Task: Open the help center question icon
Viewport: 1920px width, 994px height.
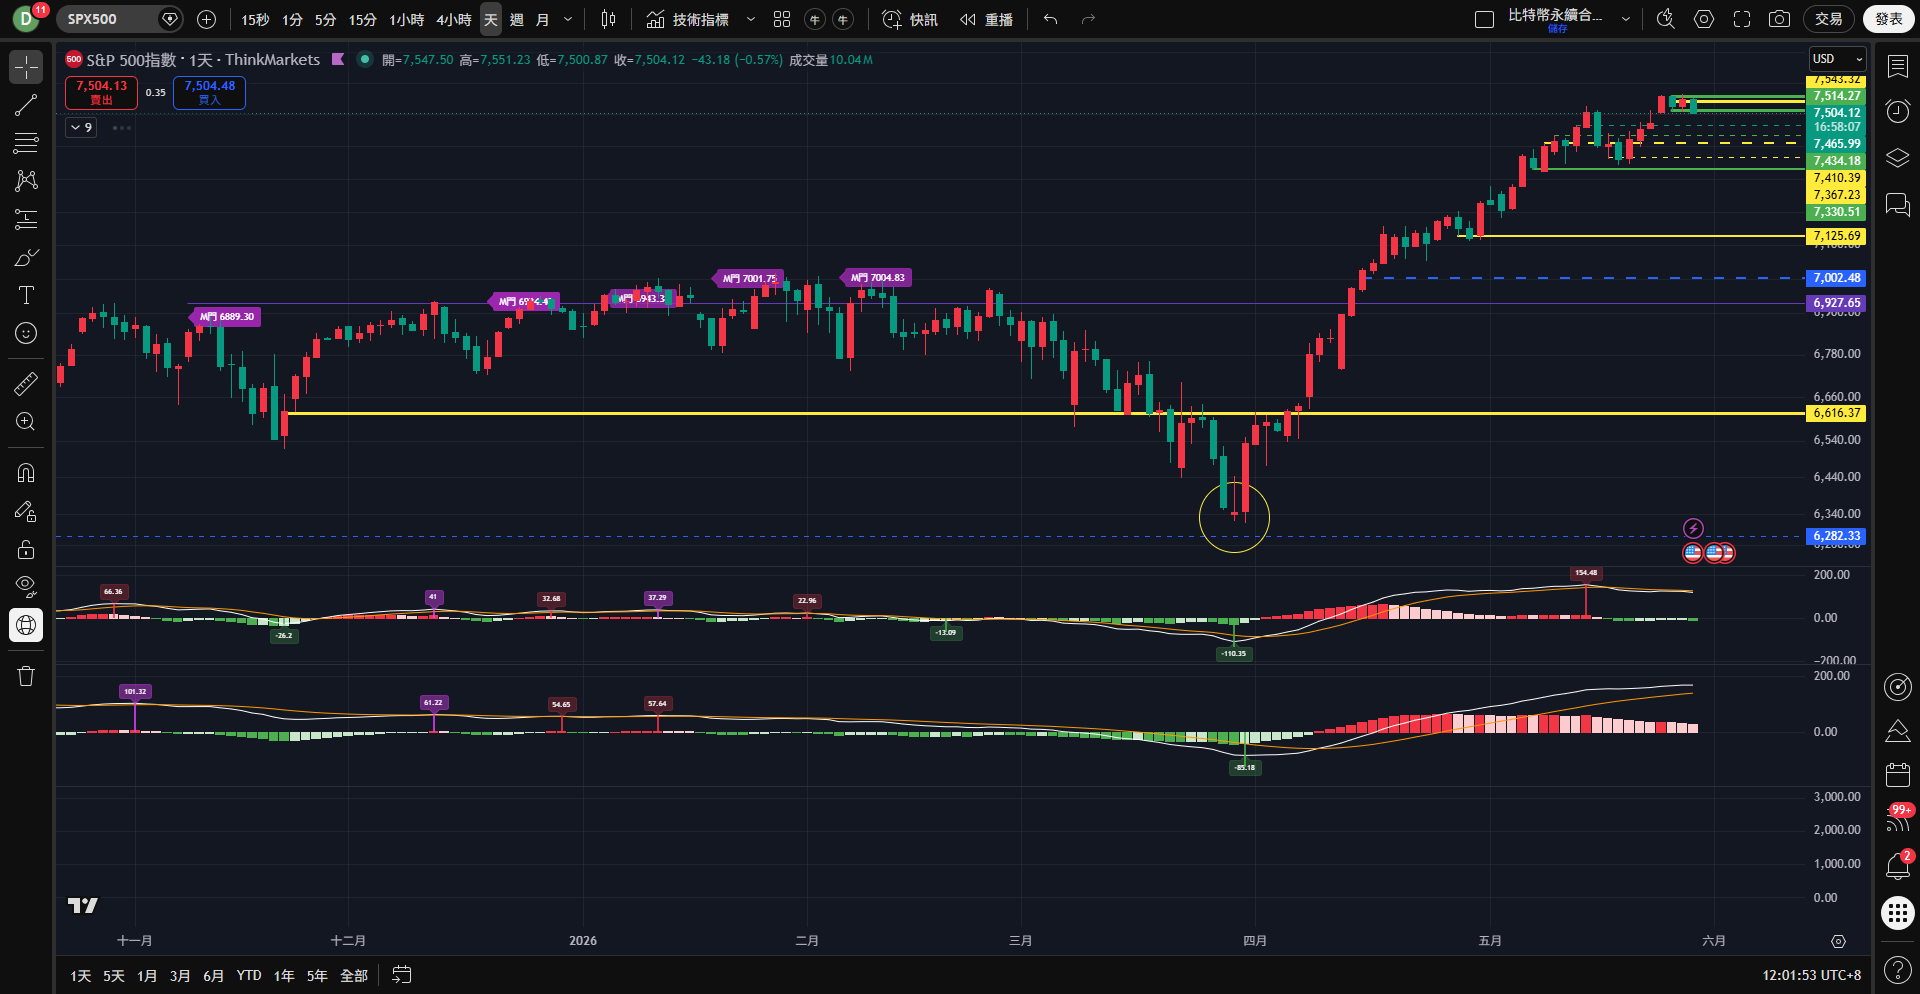Action: [1897, 969]
